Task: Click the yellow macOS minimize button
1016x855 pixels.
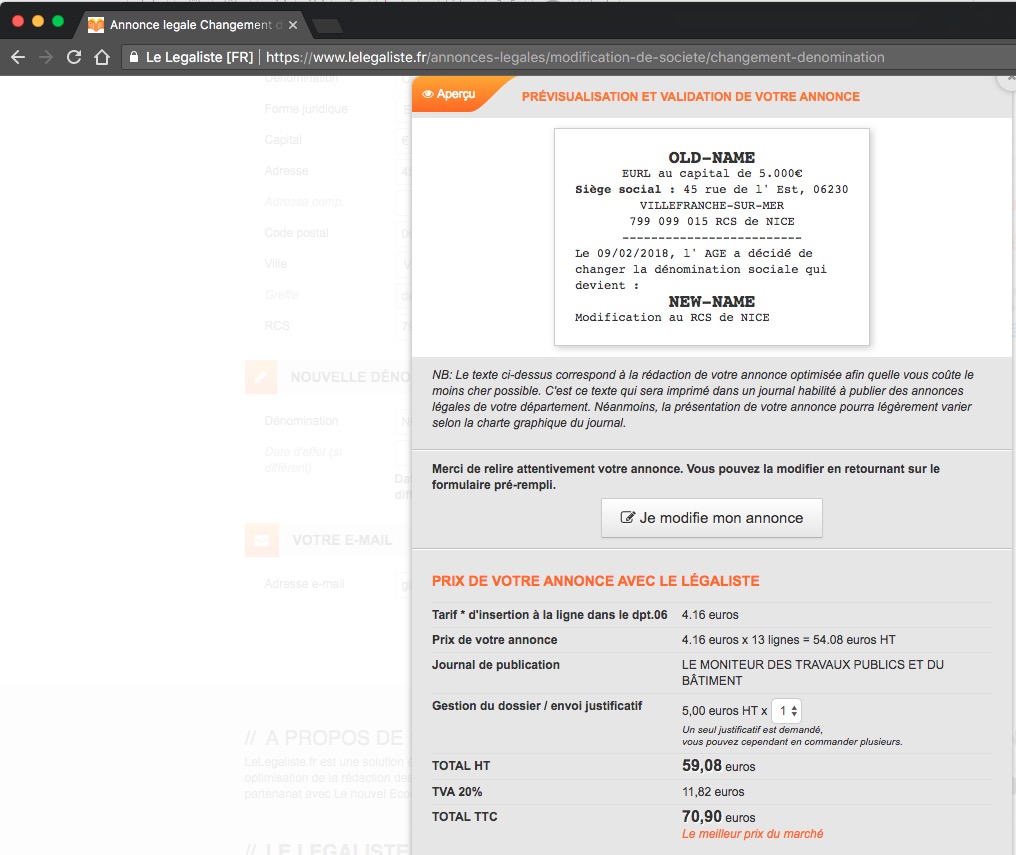Action: pos(38,21)
